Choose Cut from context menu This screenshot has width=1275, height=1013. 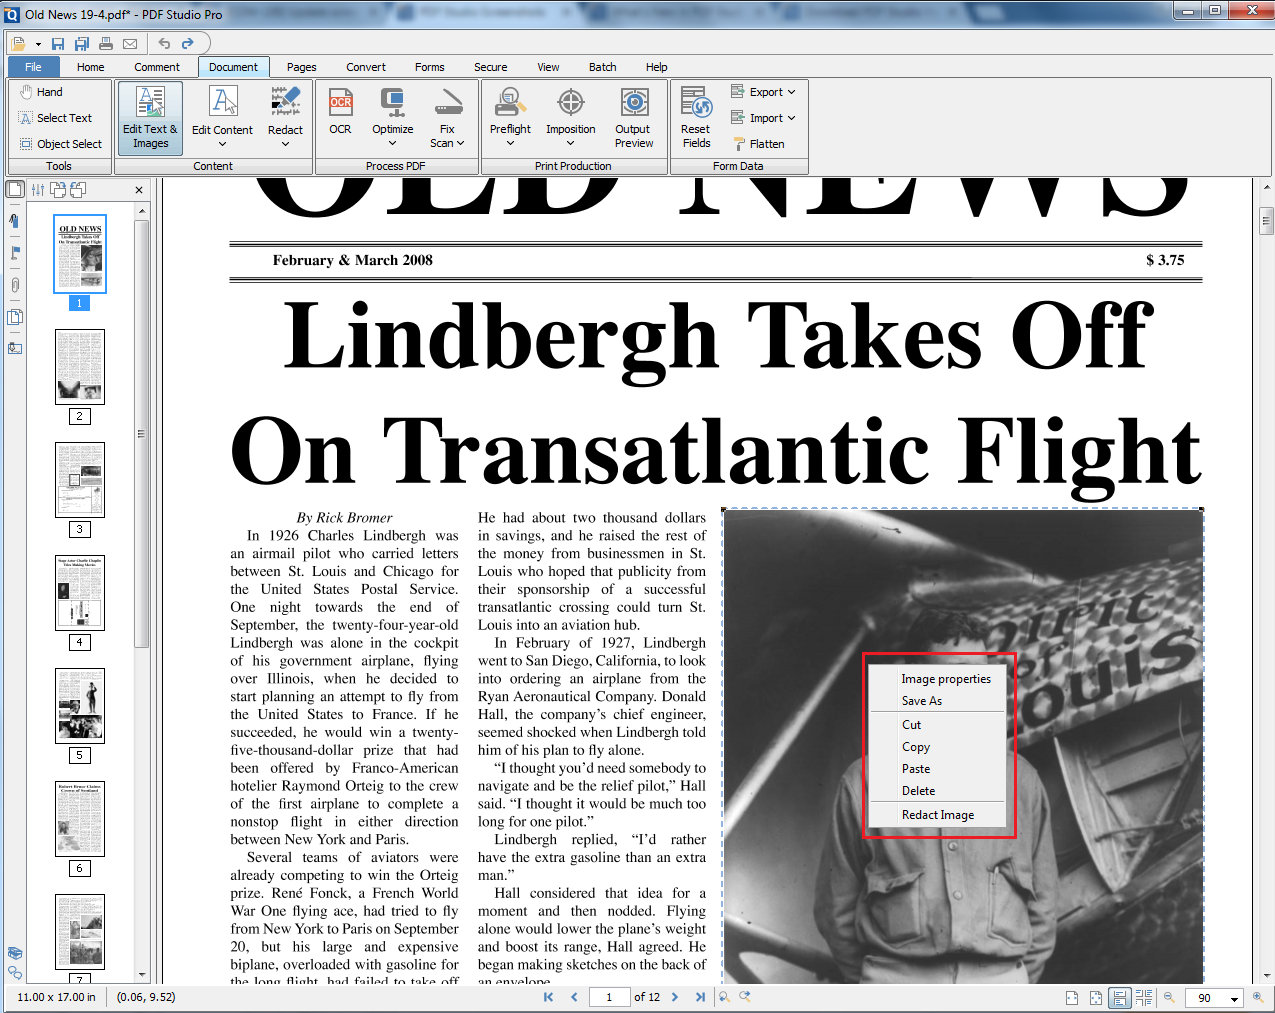pyautogui.click(x=937, y=725)
